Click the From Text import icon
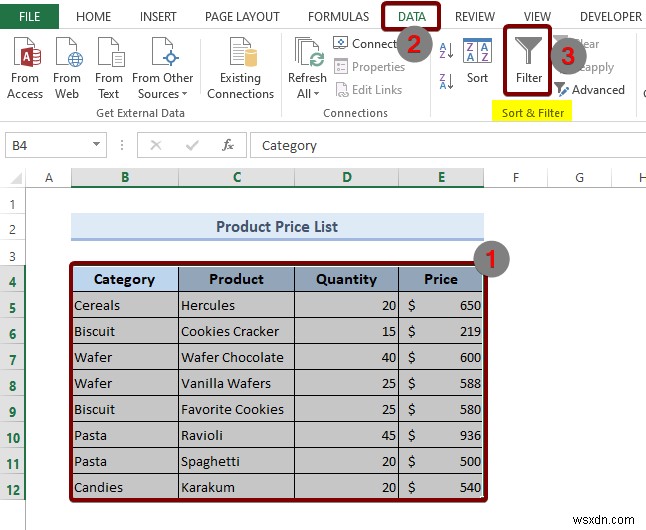The width and height of the screenshot is (646, 530). 110,52
